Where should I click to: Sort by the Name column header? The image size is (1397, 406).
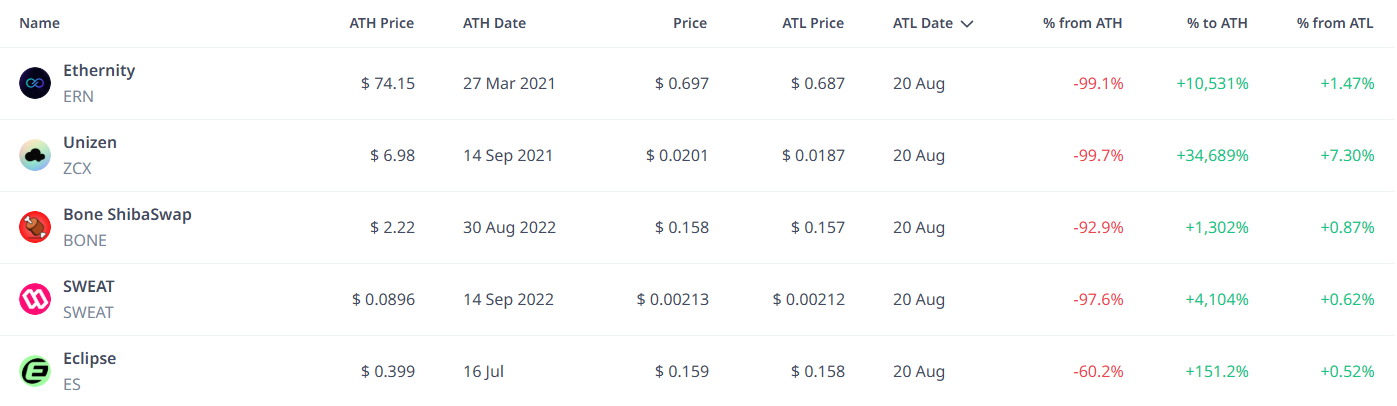point(39,23)
